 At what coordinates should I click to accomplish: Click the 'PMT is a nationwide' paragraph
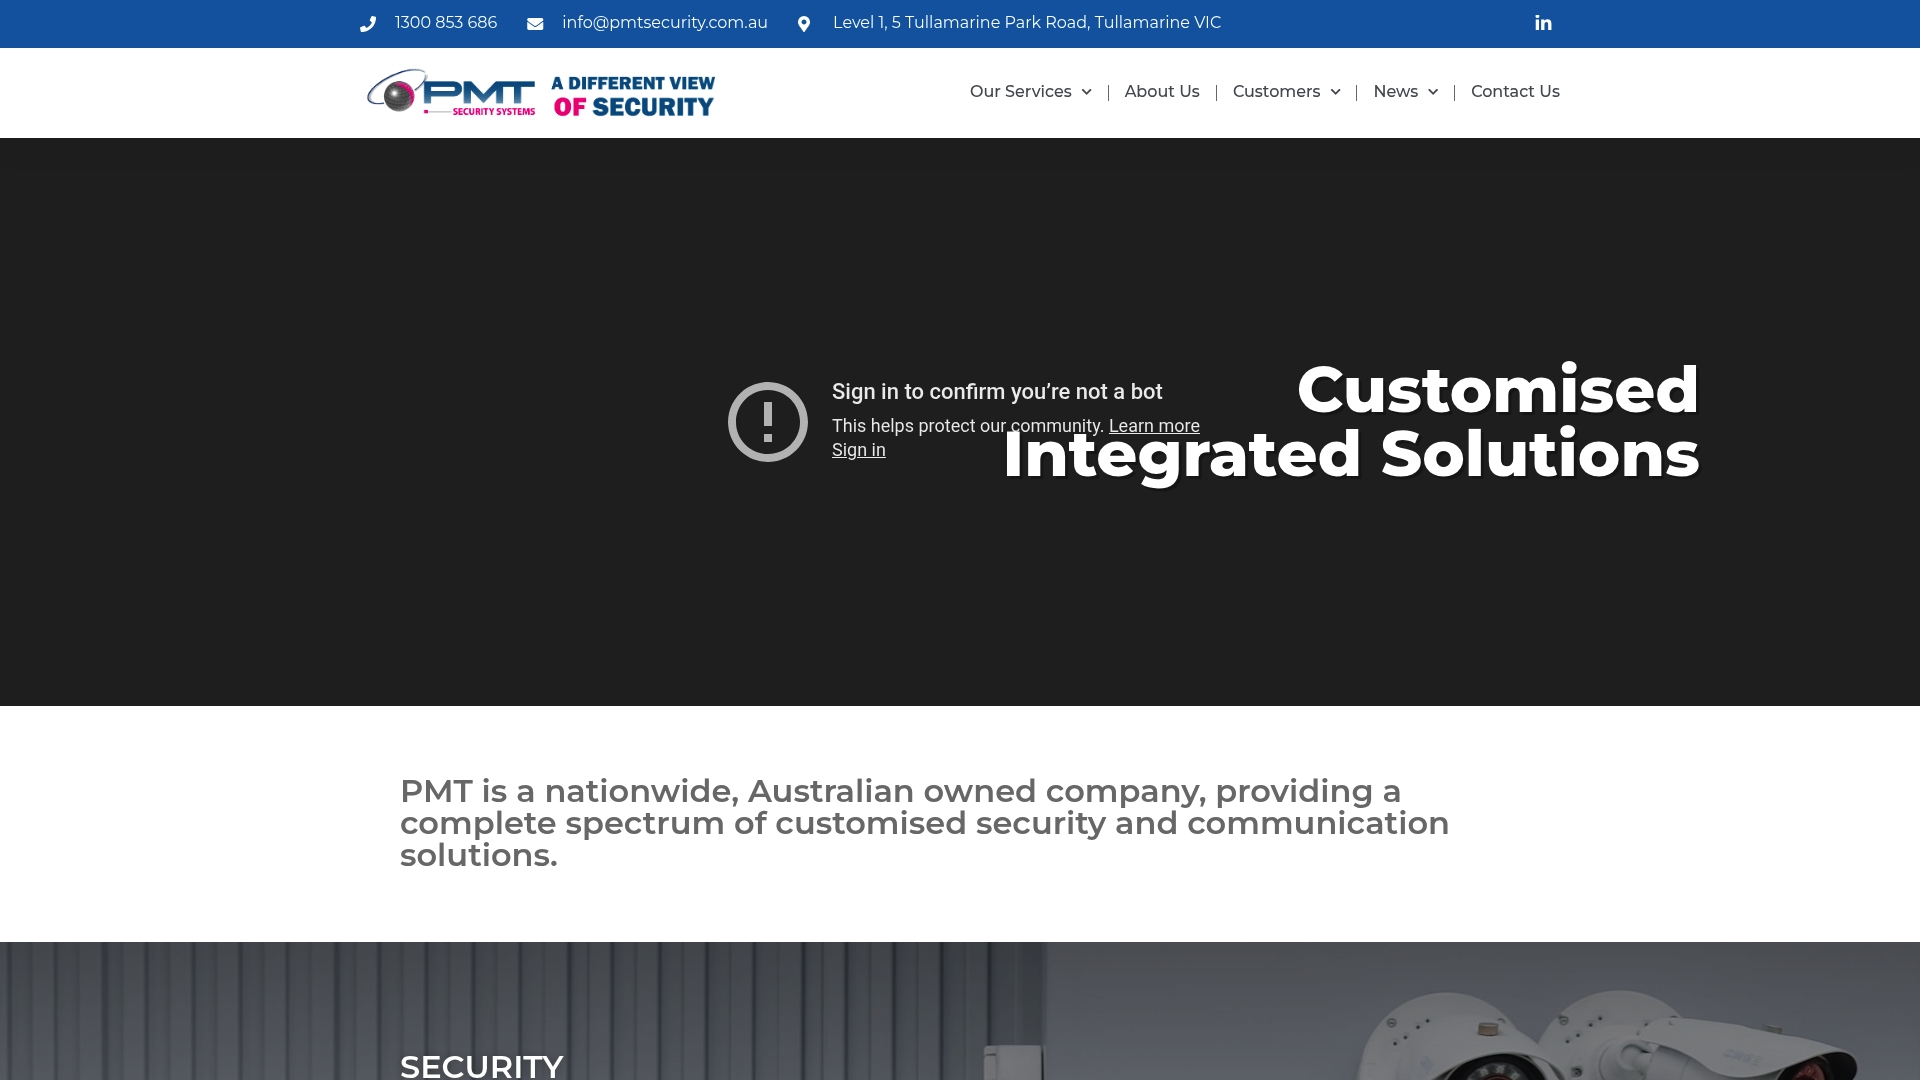coord(924,823)
